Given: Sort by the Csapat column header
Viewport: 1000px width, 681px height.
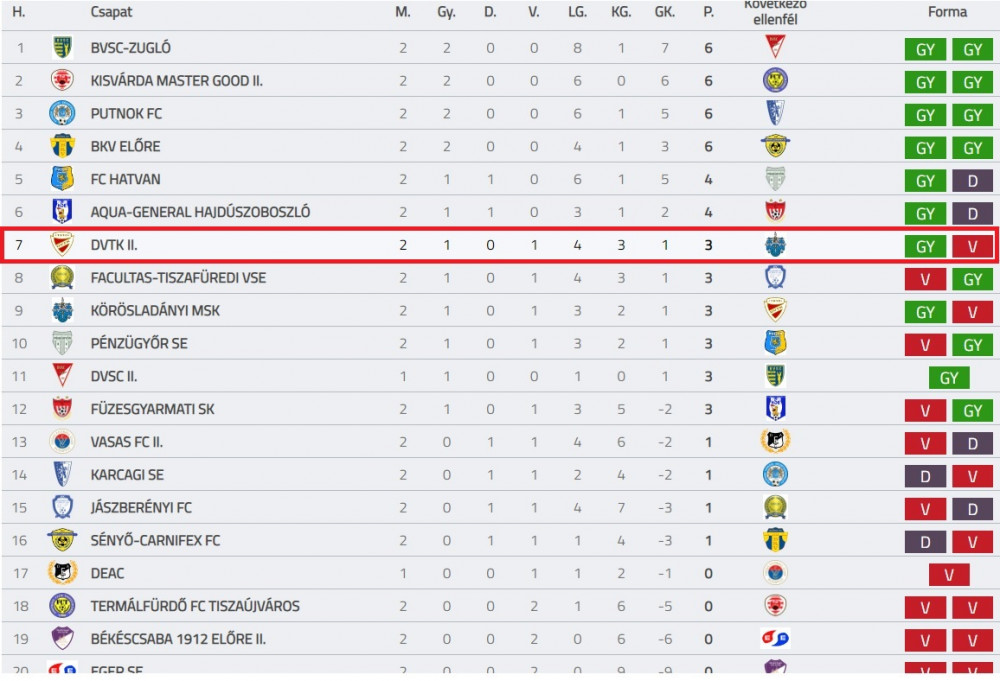Looking at the screenshot, I should pos(112,12).
